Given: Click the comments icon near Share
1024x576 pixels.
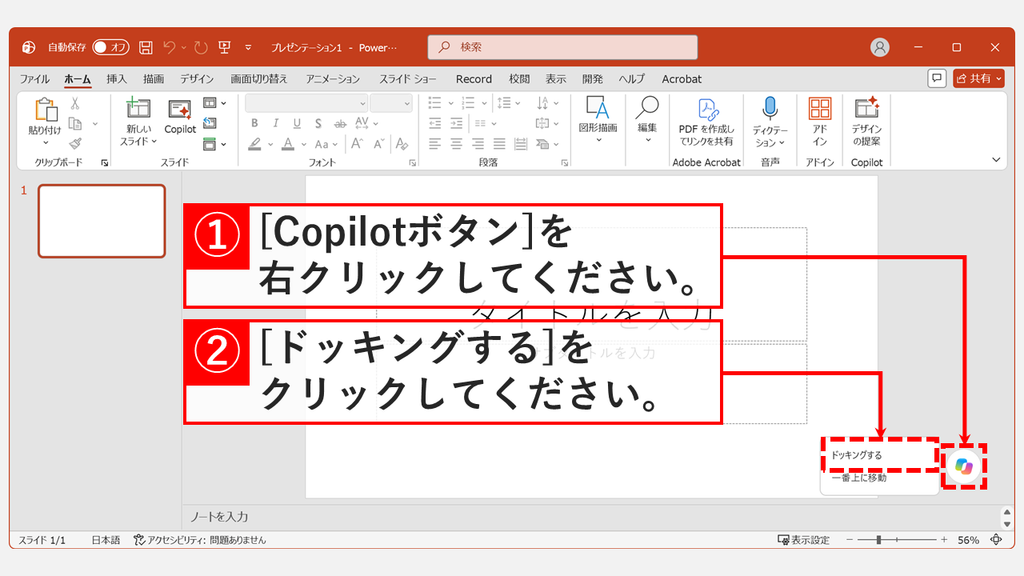Looking at the screenshot, I should click(x=936, y=78).
